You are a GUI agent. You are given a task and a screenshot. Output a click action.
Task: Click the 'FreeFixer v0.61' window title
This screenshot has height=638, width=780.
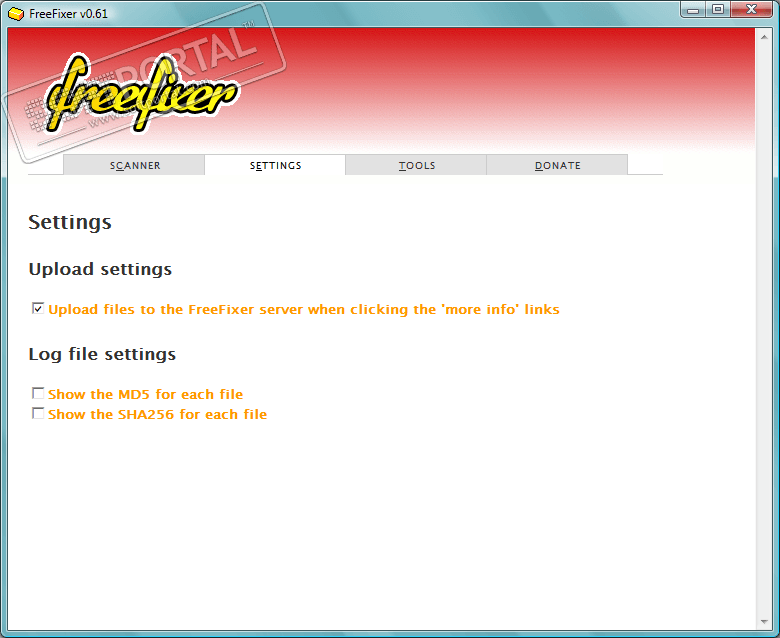click(x=68, y=14)
